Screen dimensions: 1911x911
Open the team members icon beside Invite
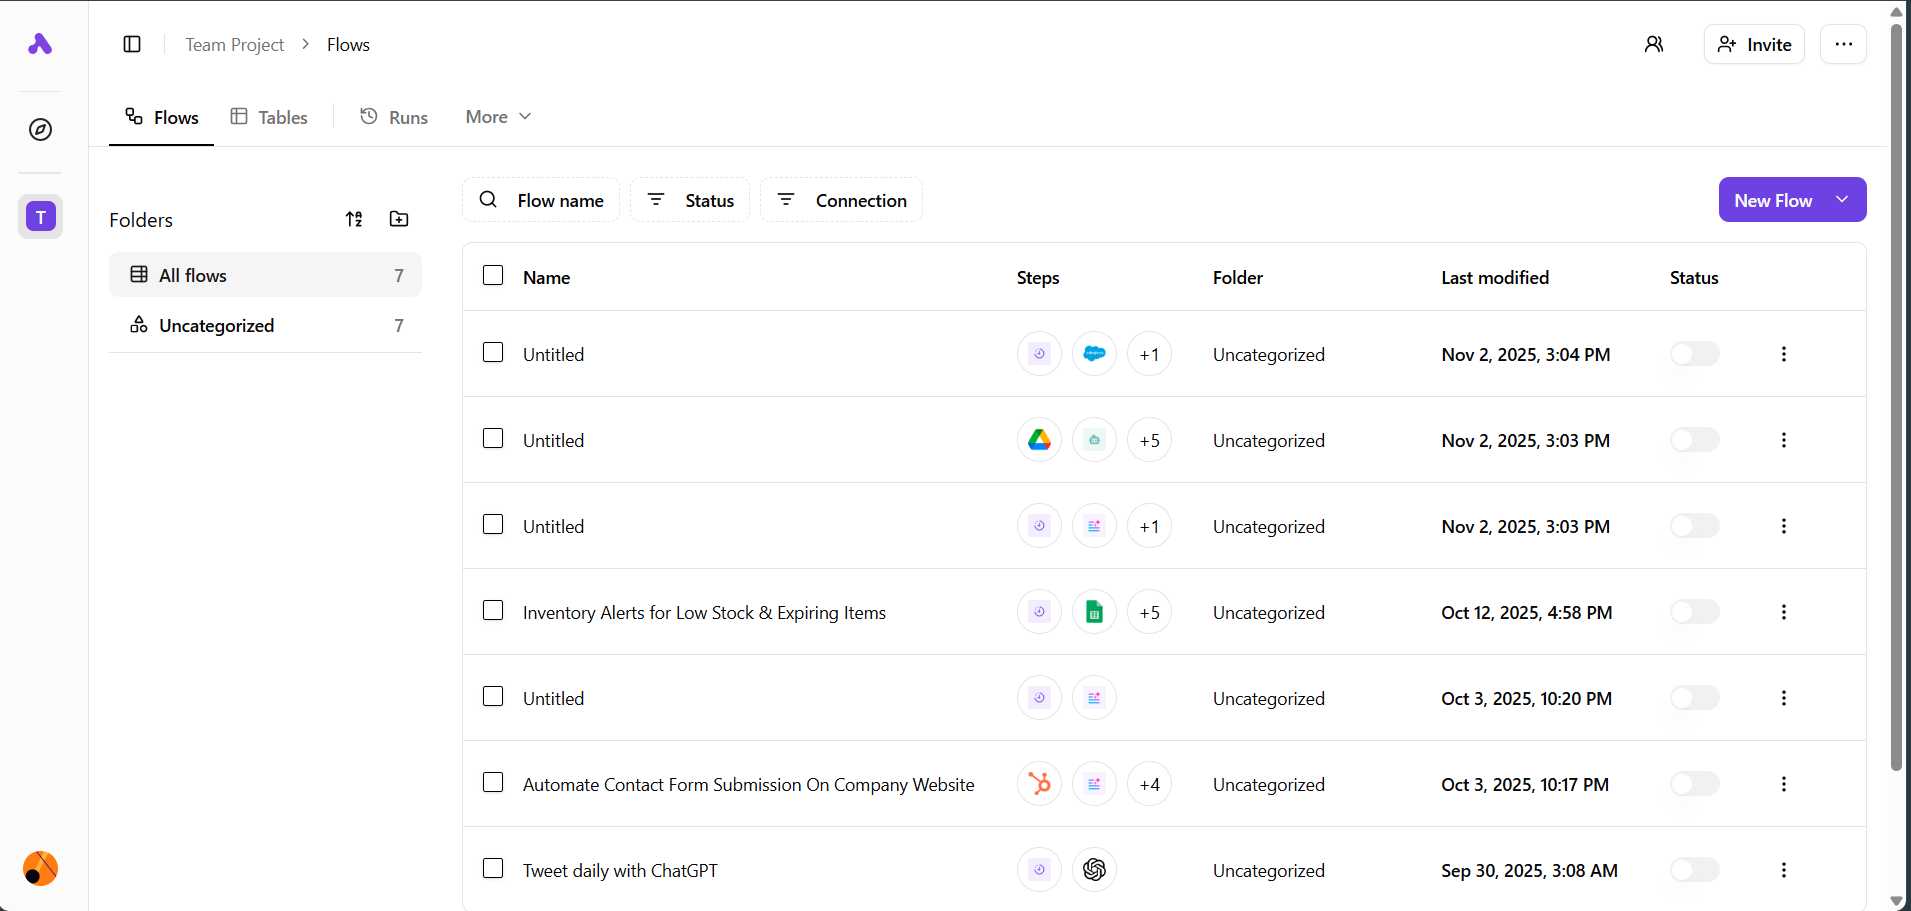pos(1654,44)
